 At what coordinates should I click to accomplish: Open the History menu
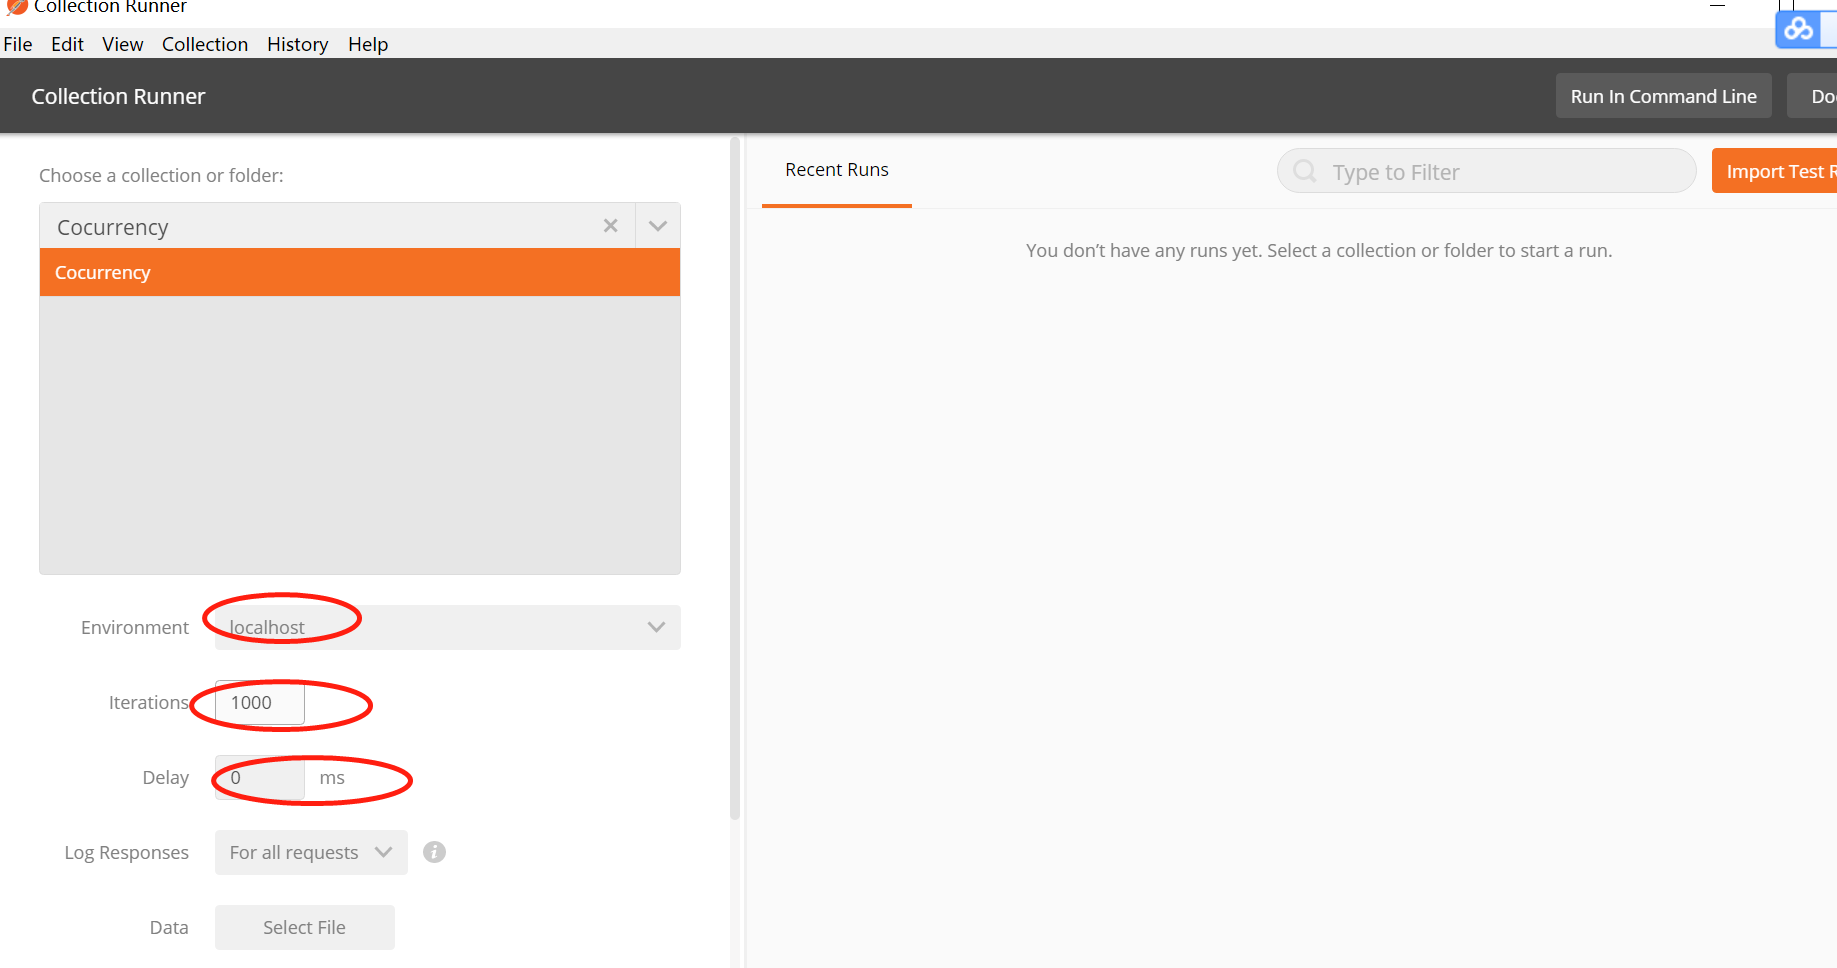297,44
